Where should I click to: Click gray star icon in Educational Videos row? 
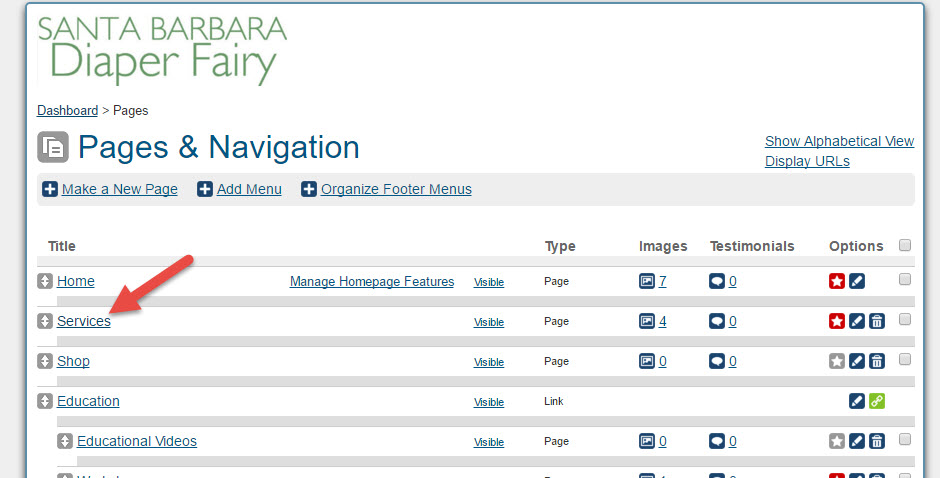(837, 441)
